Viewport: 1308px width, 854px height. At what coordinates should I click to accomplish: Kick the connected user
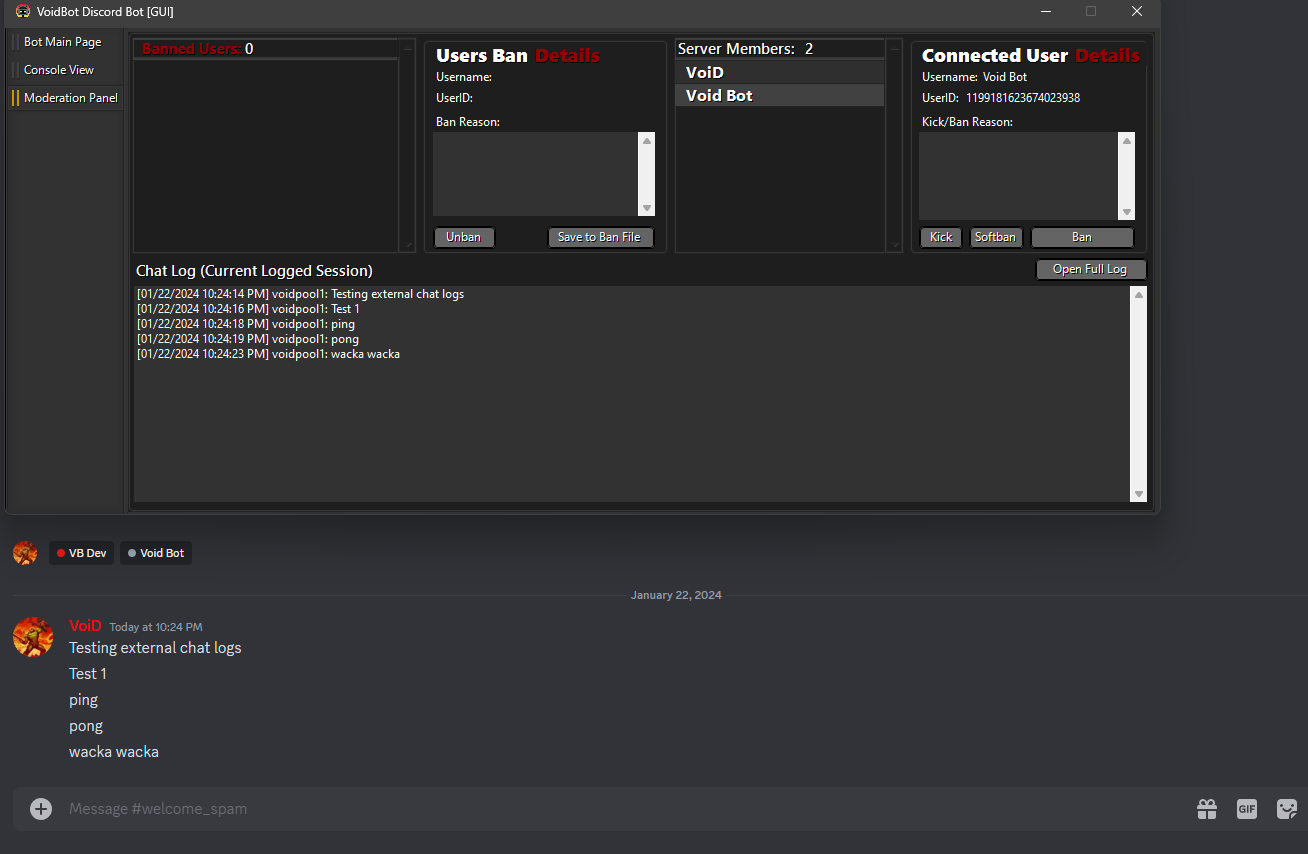click(941, 237)
